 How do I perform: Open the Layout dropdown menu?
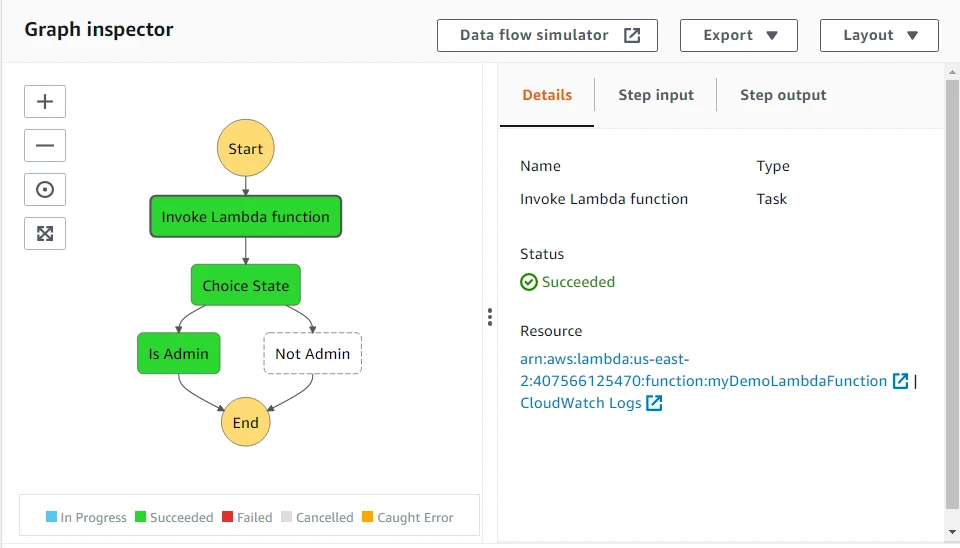(x=878, y=35)
